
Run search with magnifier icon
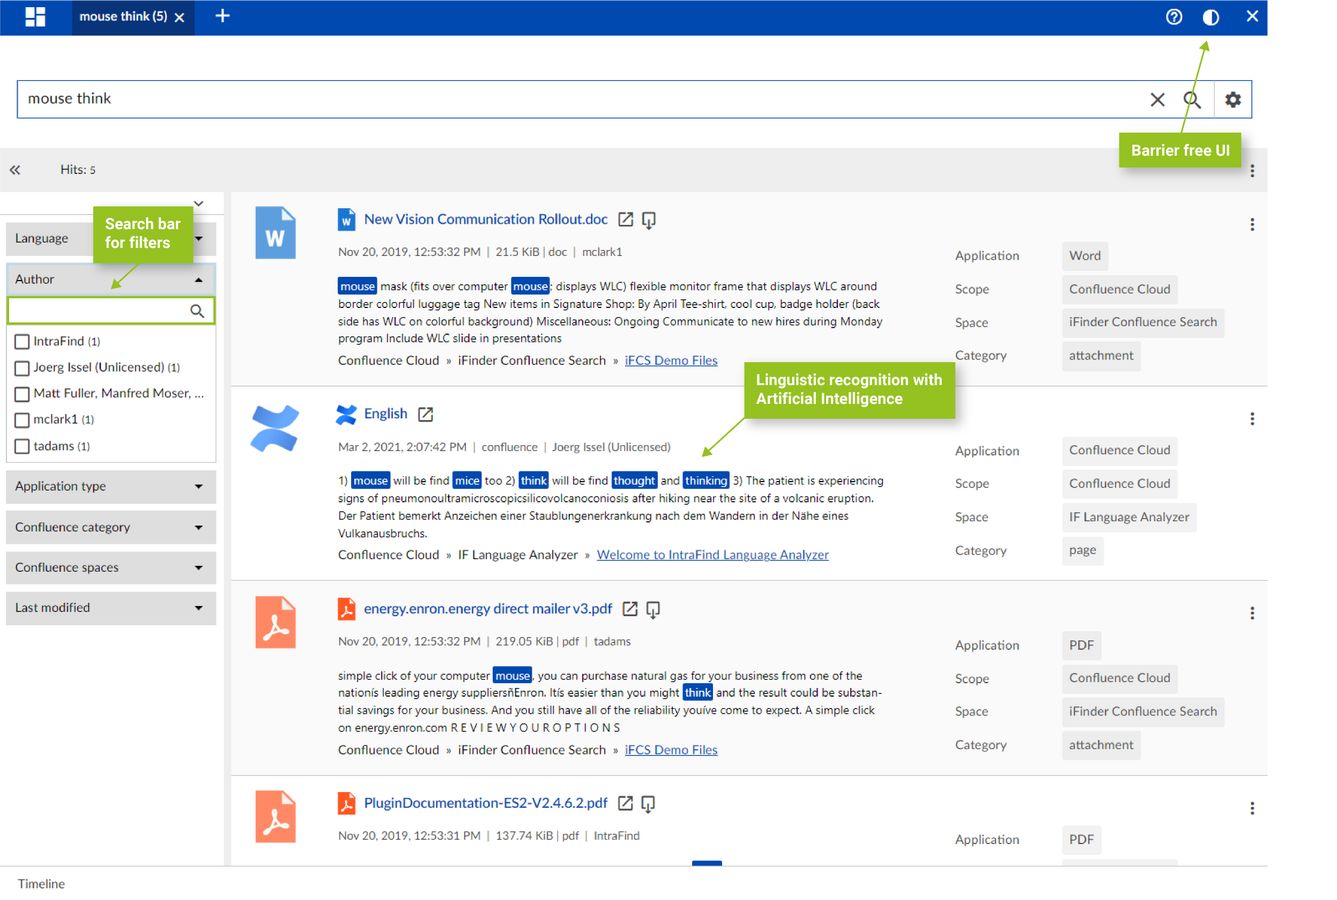[x=1192, y=99]
